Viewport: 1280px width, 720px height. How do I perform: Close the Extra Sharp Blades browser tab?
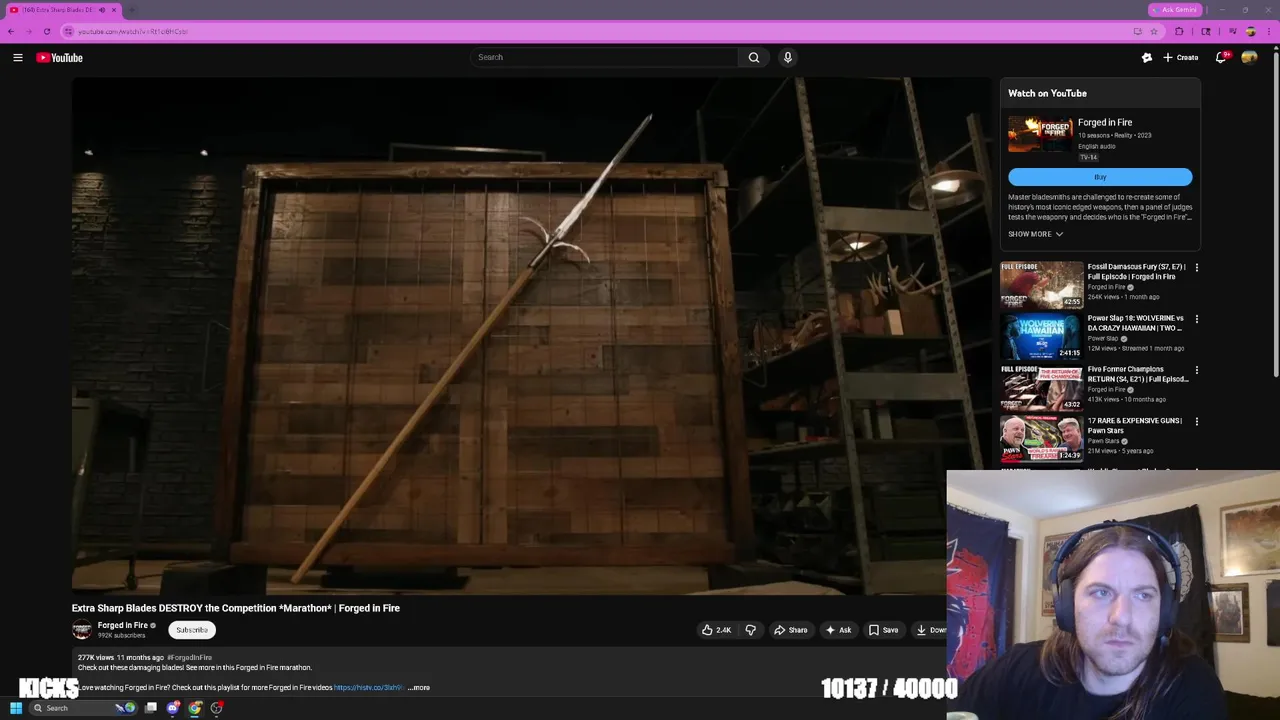113,10
